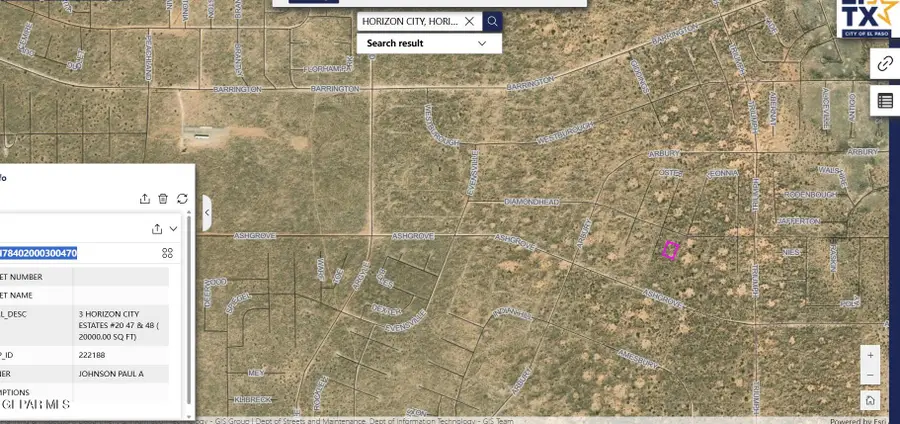The width and height of the screenshot is (900, 424).
Task: Click into the HORIZON CITY search field
Action: point(410,22)
